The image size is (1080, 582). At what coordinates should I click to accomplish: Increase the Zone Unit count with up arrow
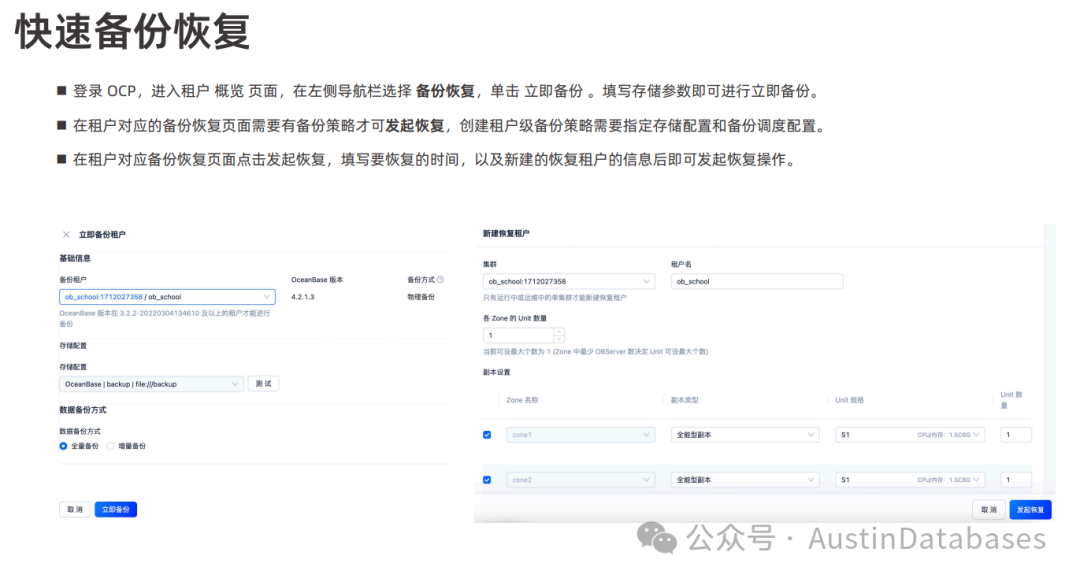pyautogui.click(x=559, y=332)
